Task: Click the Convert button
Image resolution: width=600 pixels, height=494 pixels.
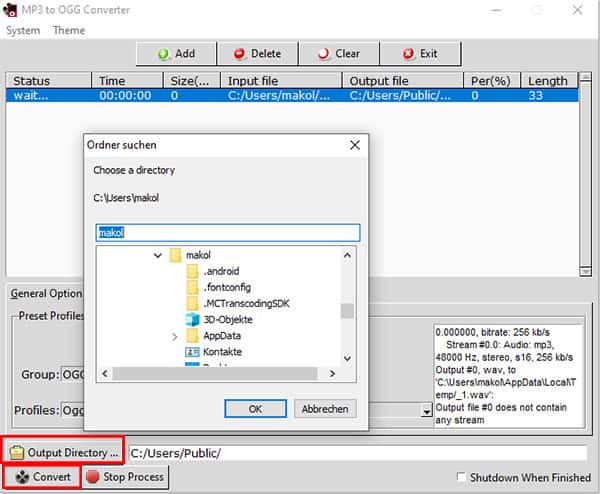Action: (43, 477)
